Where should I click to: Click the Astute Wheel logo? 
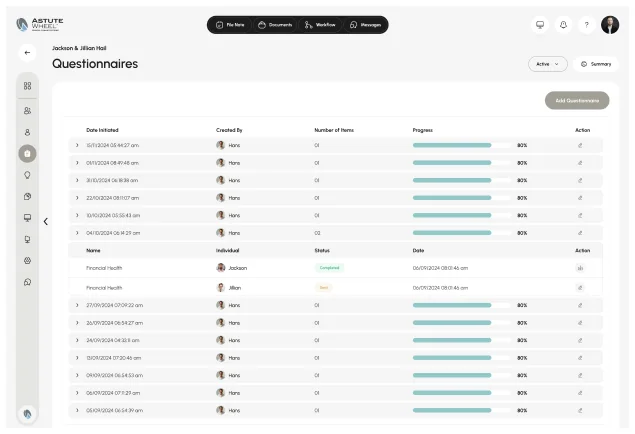coord(40,24)
